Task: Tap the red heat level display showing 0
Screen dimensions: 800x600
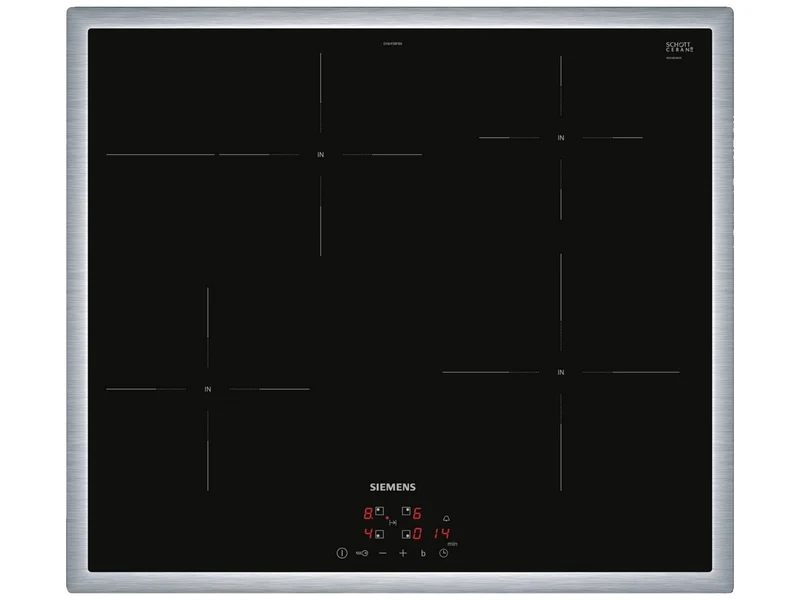Action: (x=417, y=534)
